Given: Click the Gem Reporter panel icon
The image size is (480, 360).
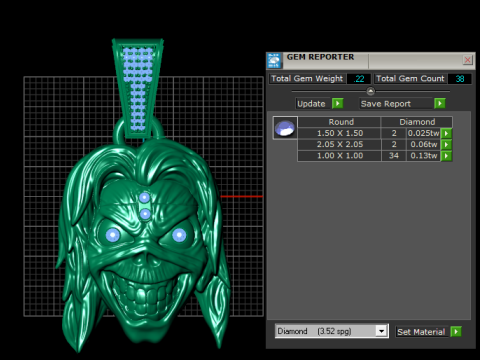Looking at the screenshot, I should (x=274, y=60).
